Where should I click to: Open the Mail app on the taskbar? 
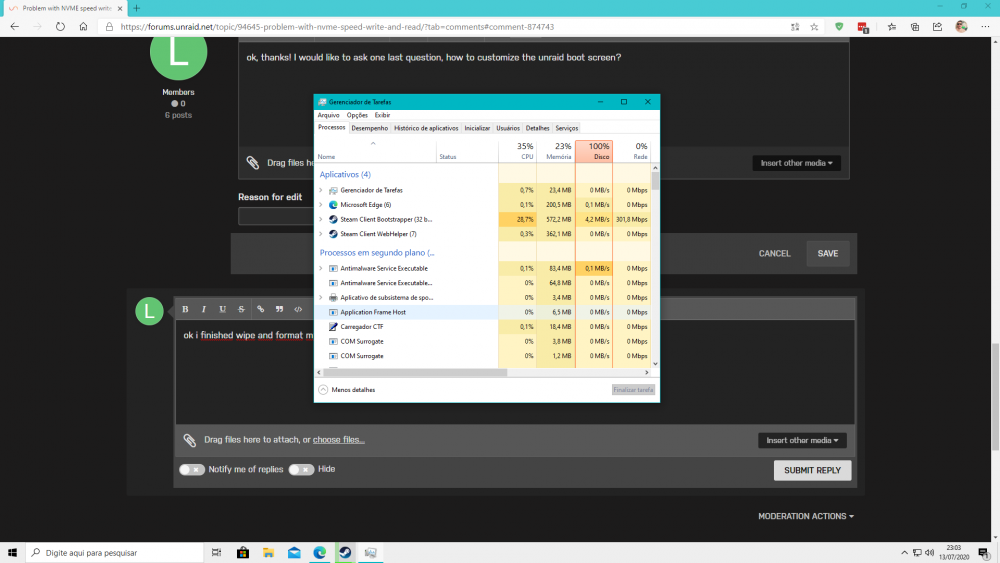point(294,553)
